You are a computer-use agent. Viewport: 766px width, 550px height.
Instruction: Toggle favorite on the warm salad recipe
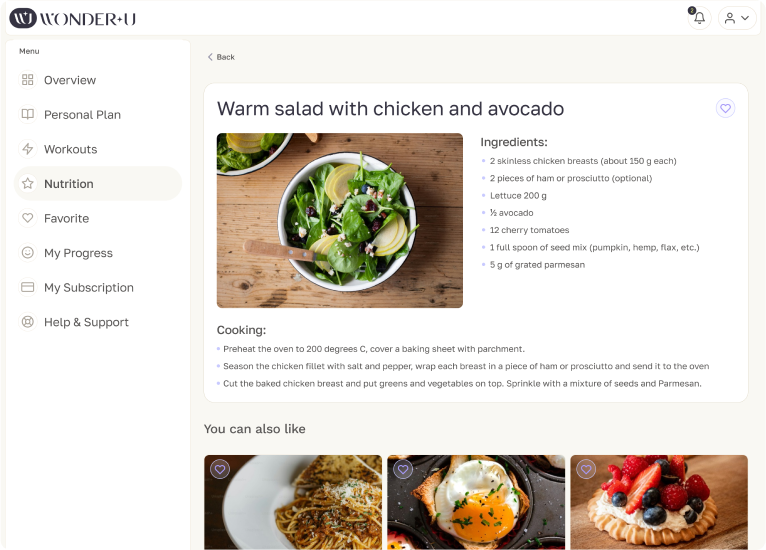tap(726, 108)
